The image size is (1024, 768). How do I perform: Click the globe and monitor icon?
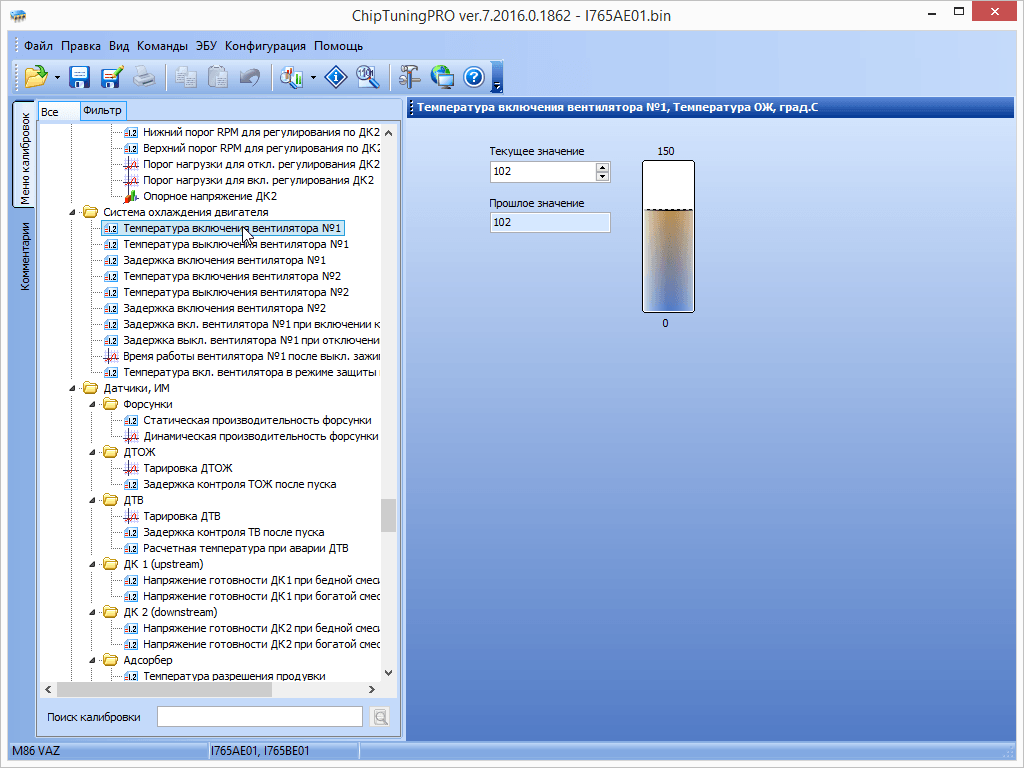(442, 76)
